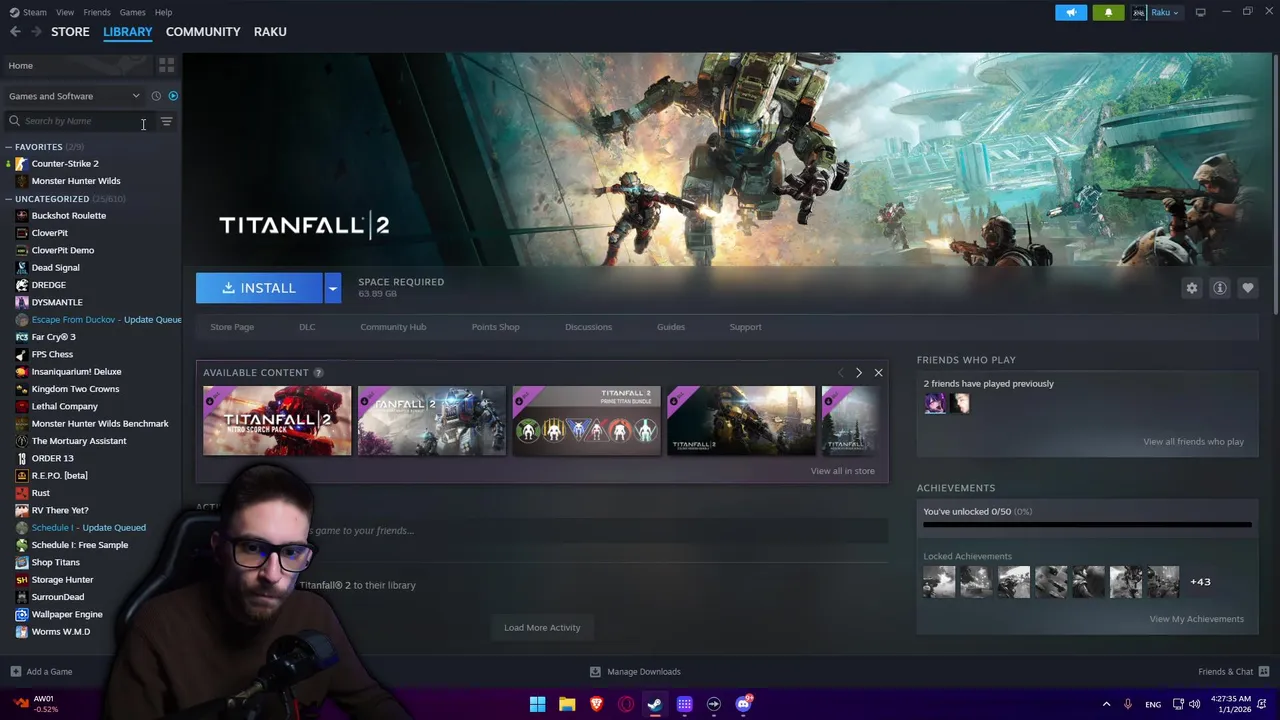The height and width of the screenshot is (720, 1280).
Task: Open Titanfall 2 Nitro Scorch Pack thumbnail
Action: pyautogui.click(x=277, y=421)
